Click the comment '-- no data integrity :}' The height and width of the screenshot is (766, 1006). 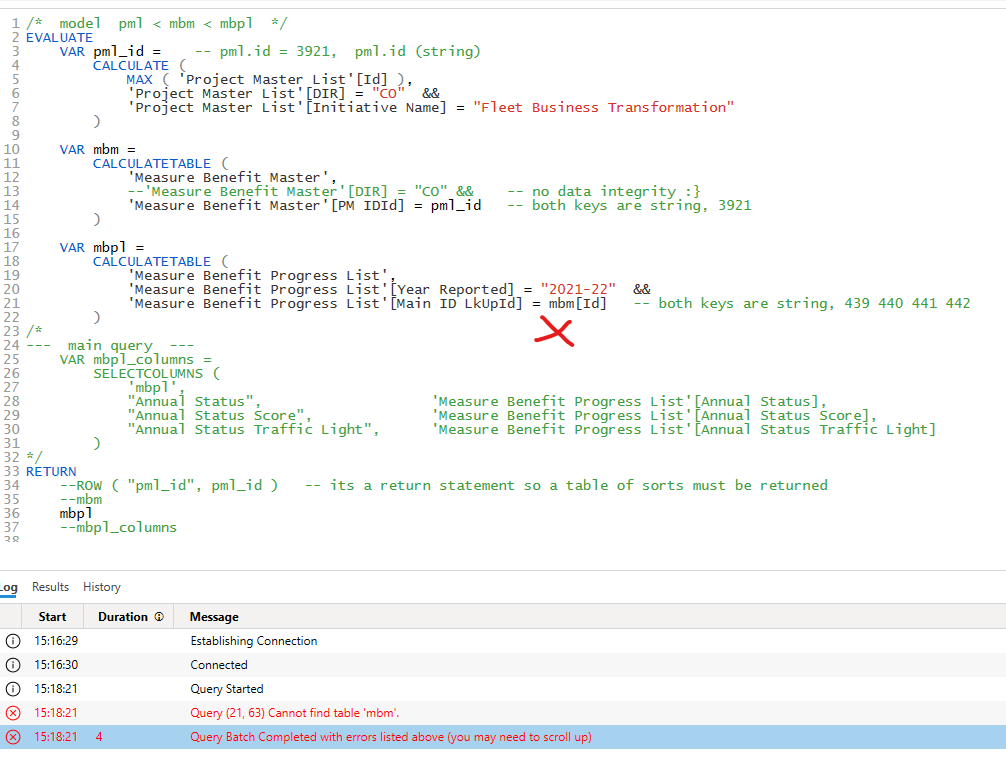click(x=604, y=191)
